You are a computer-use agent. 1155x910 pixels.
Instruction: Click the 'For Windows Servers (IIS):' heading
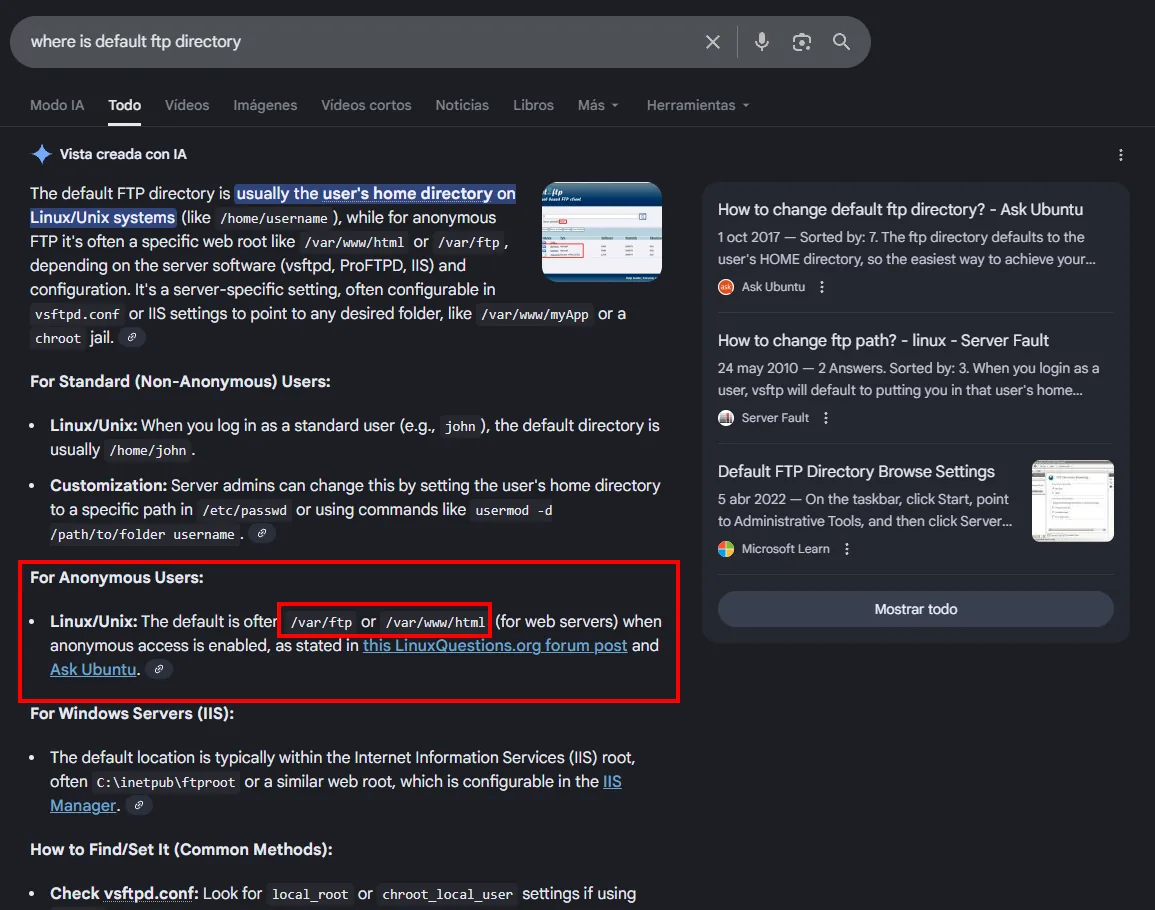click(x=132, y=713)
